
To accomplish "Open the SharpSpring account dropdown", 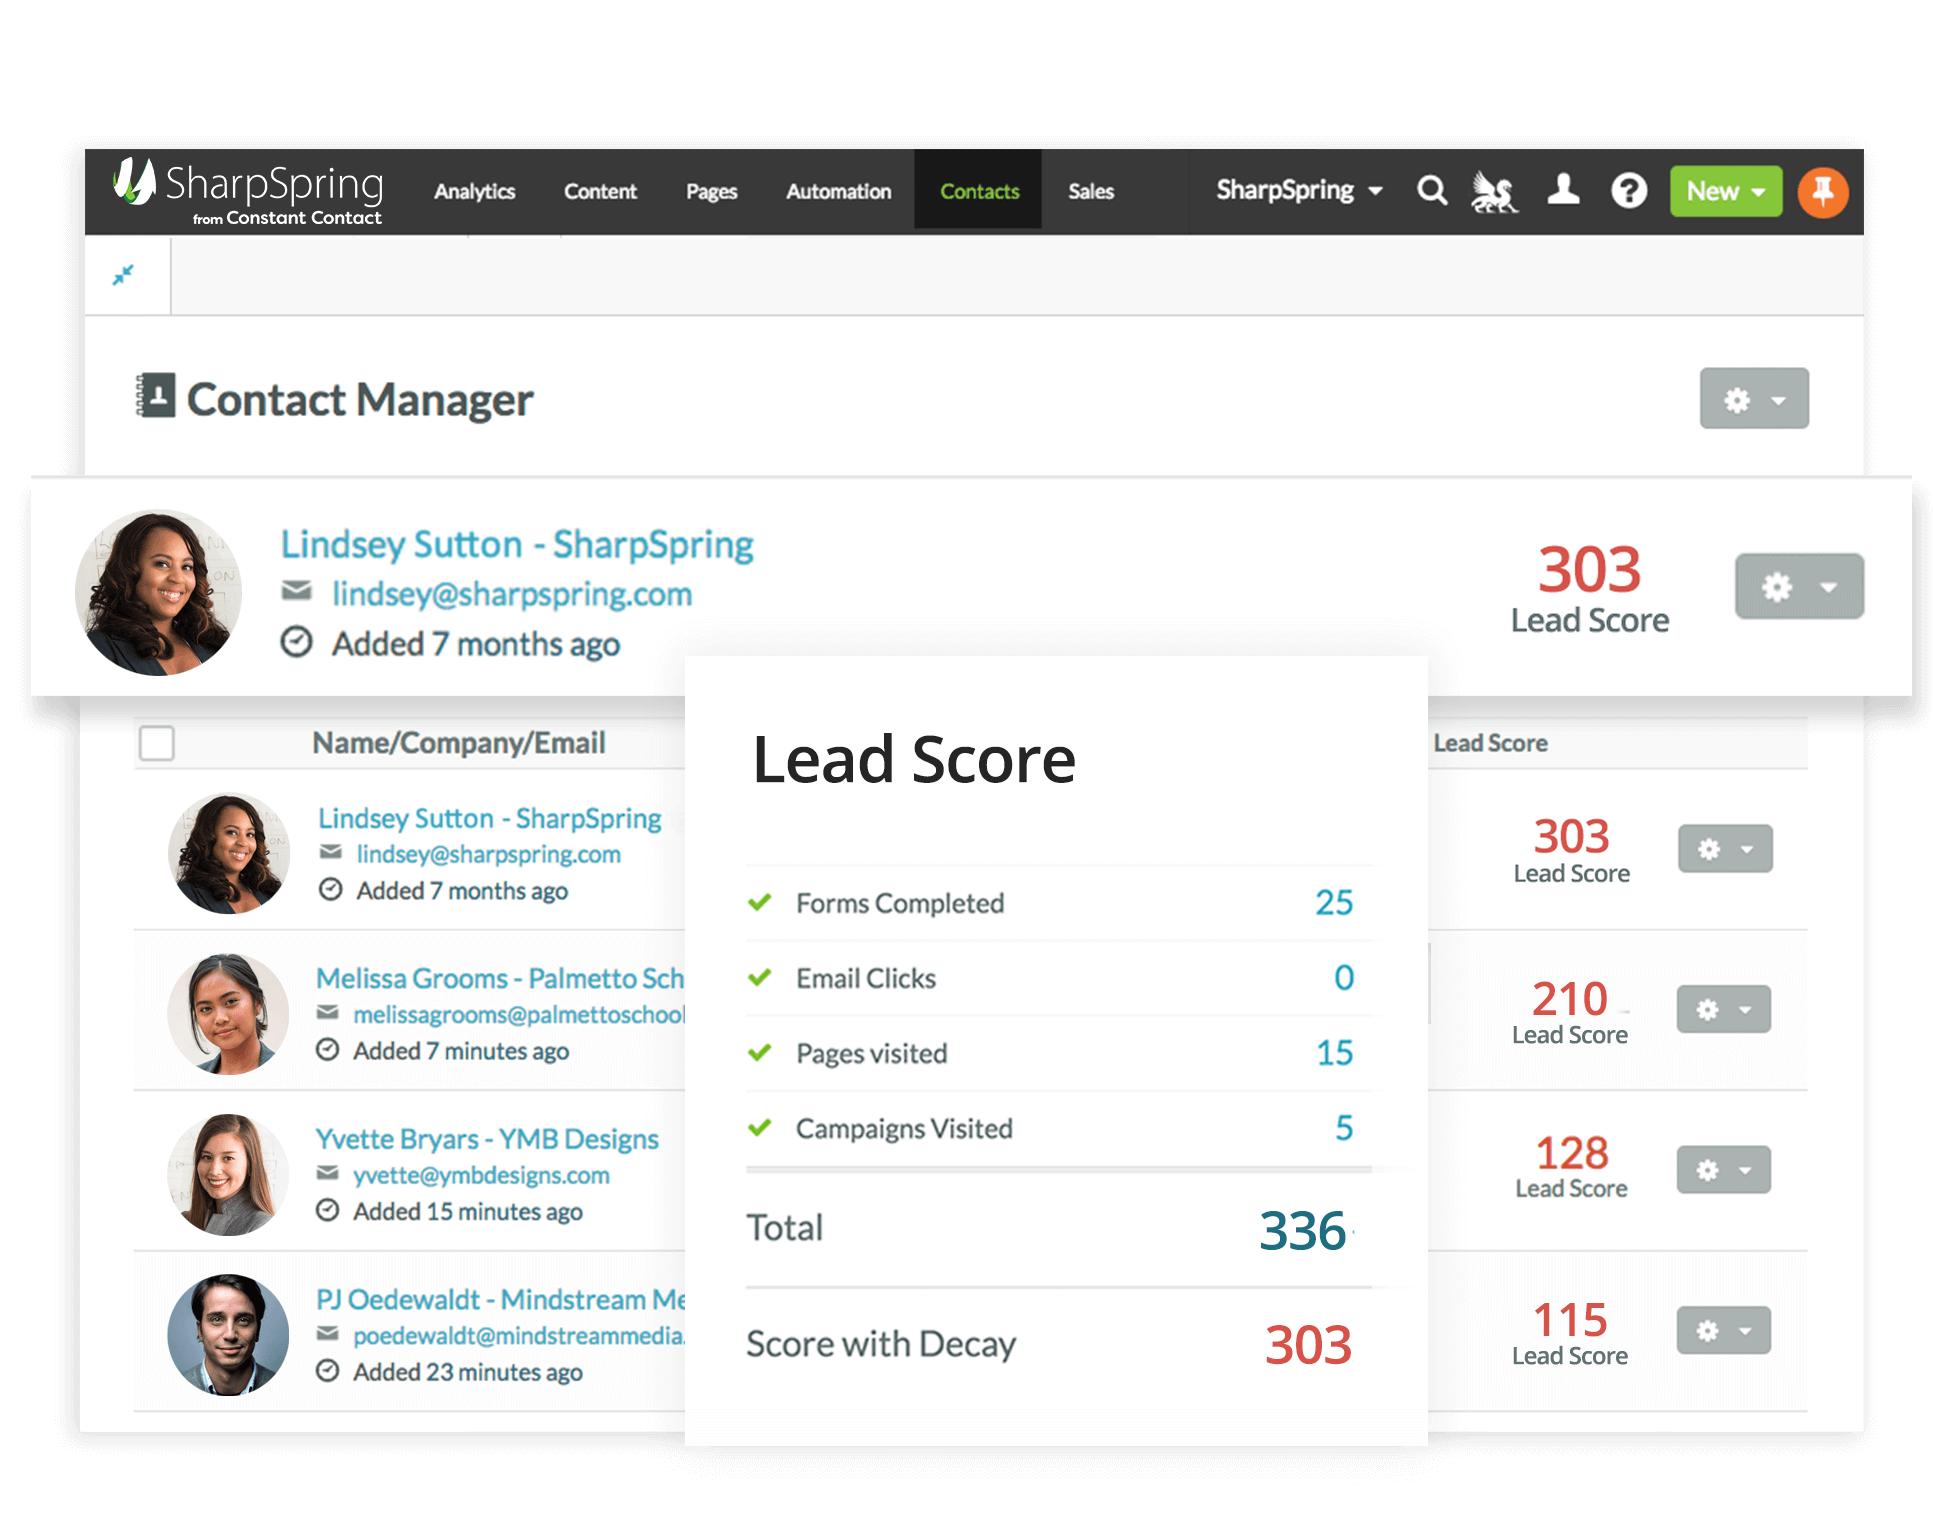I will [x=1296, y=191].
